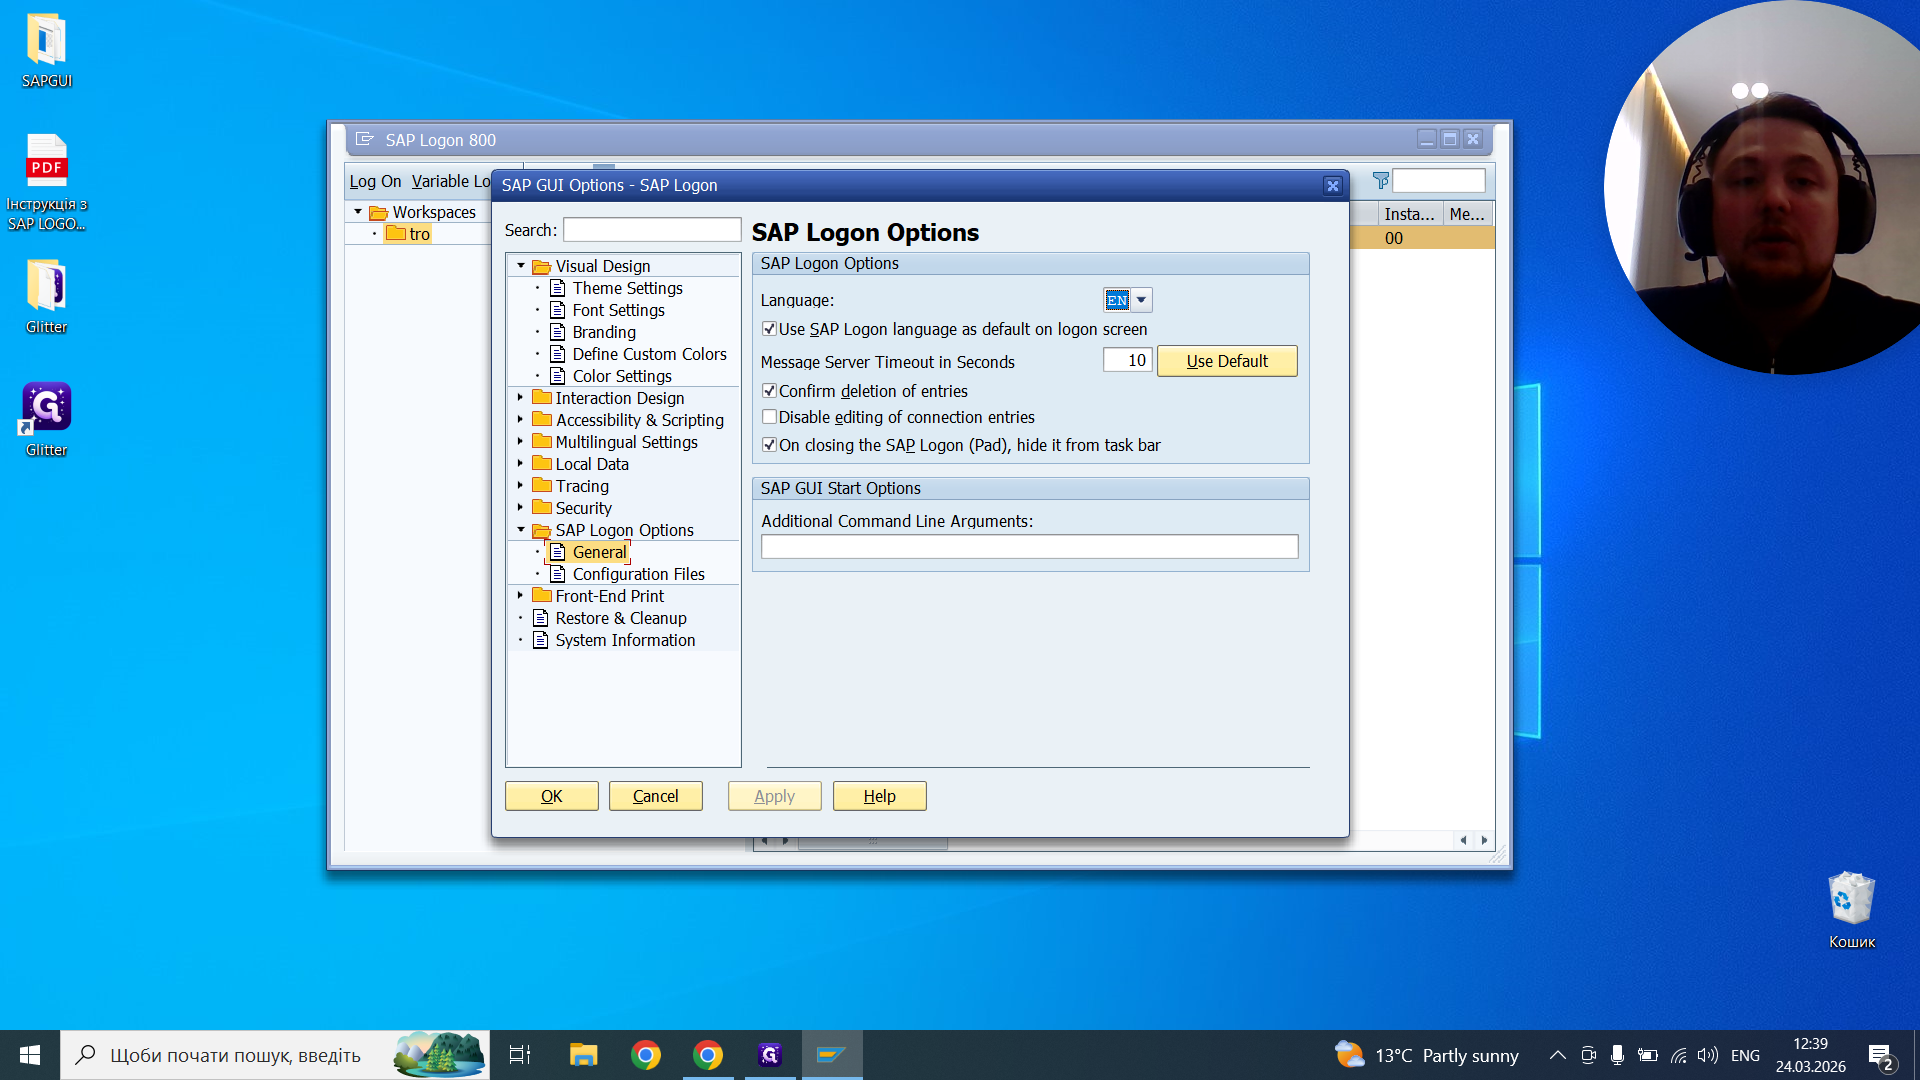The height and width of the screenshot is (1080, 1920).
Task: Open the SAPGUI desktop folder icon
Action: tap(46, 50)
